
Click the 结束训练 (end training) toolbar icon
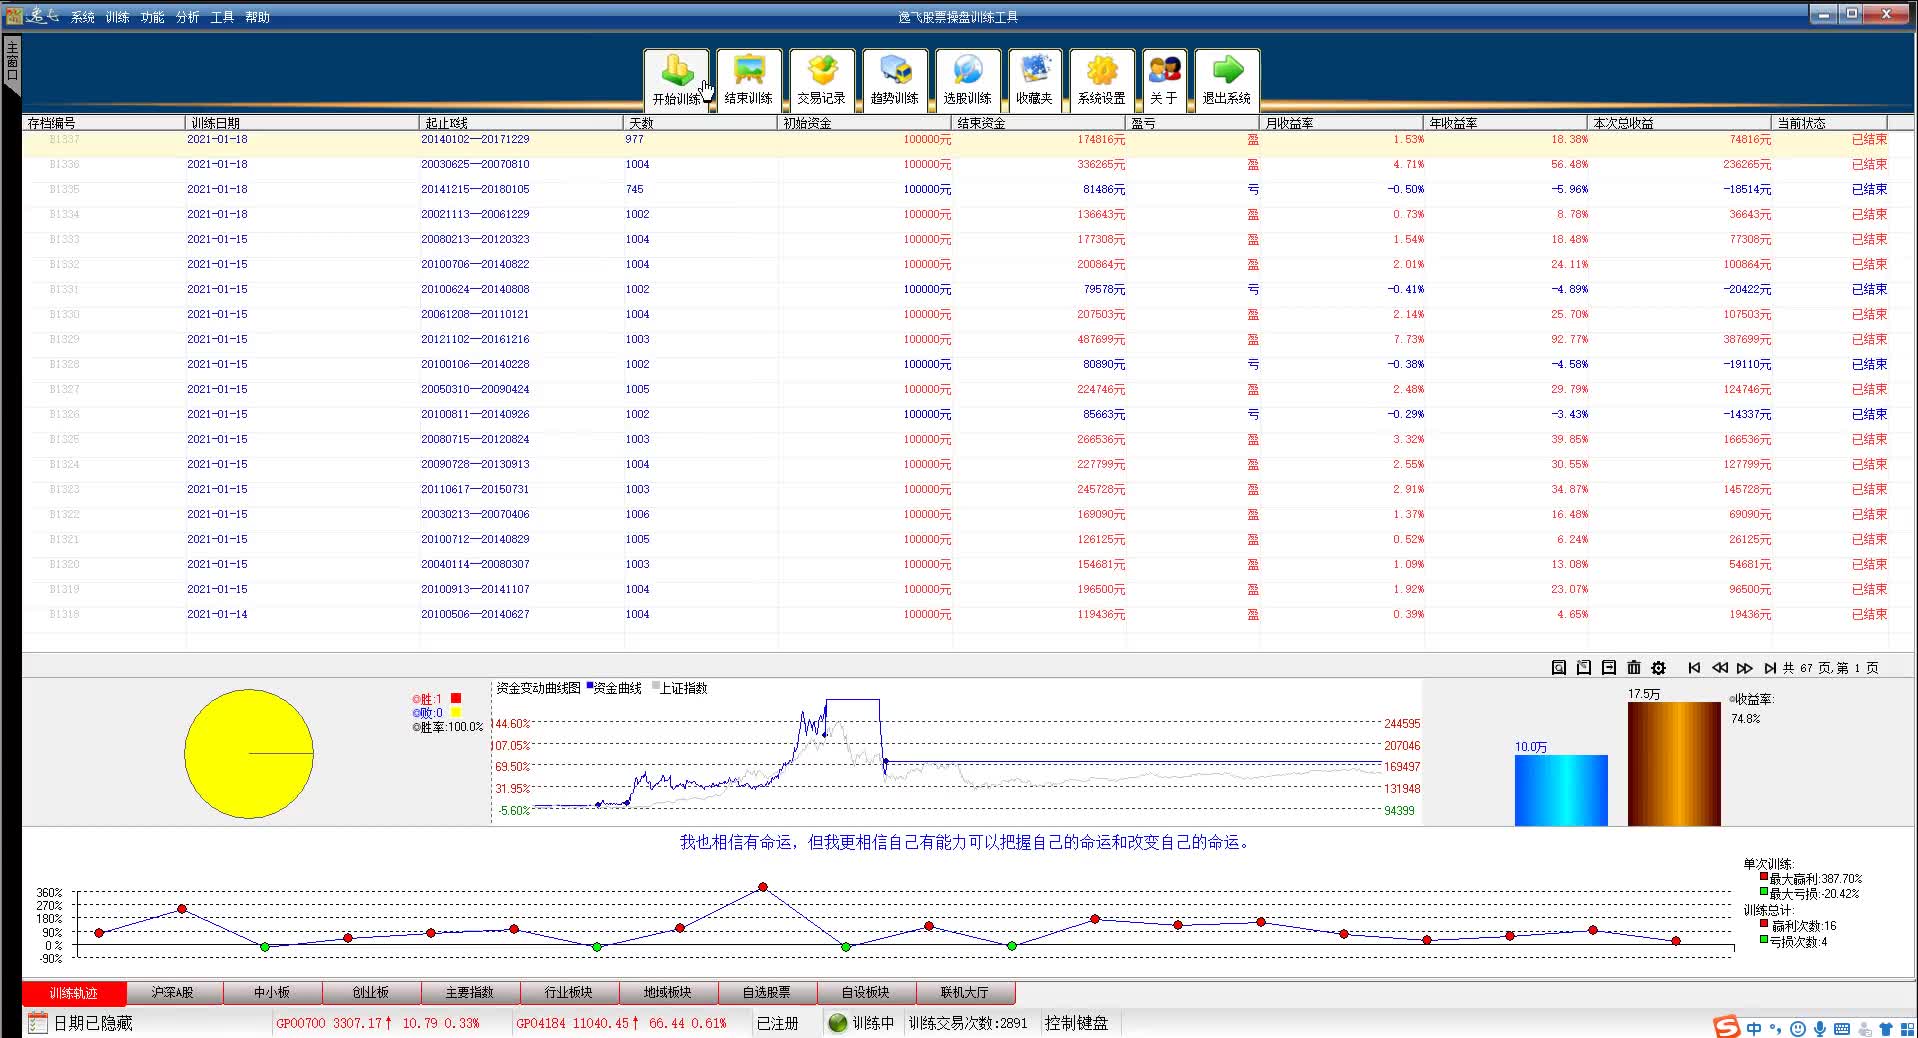click(x=748, y=79)
